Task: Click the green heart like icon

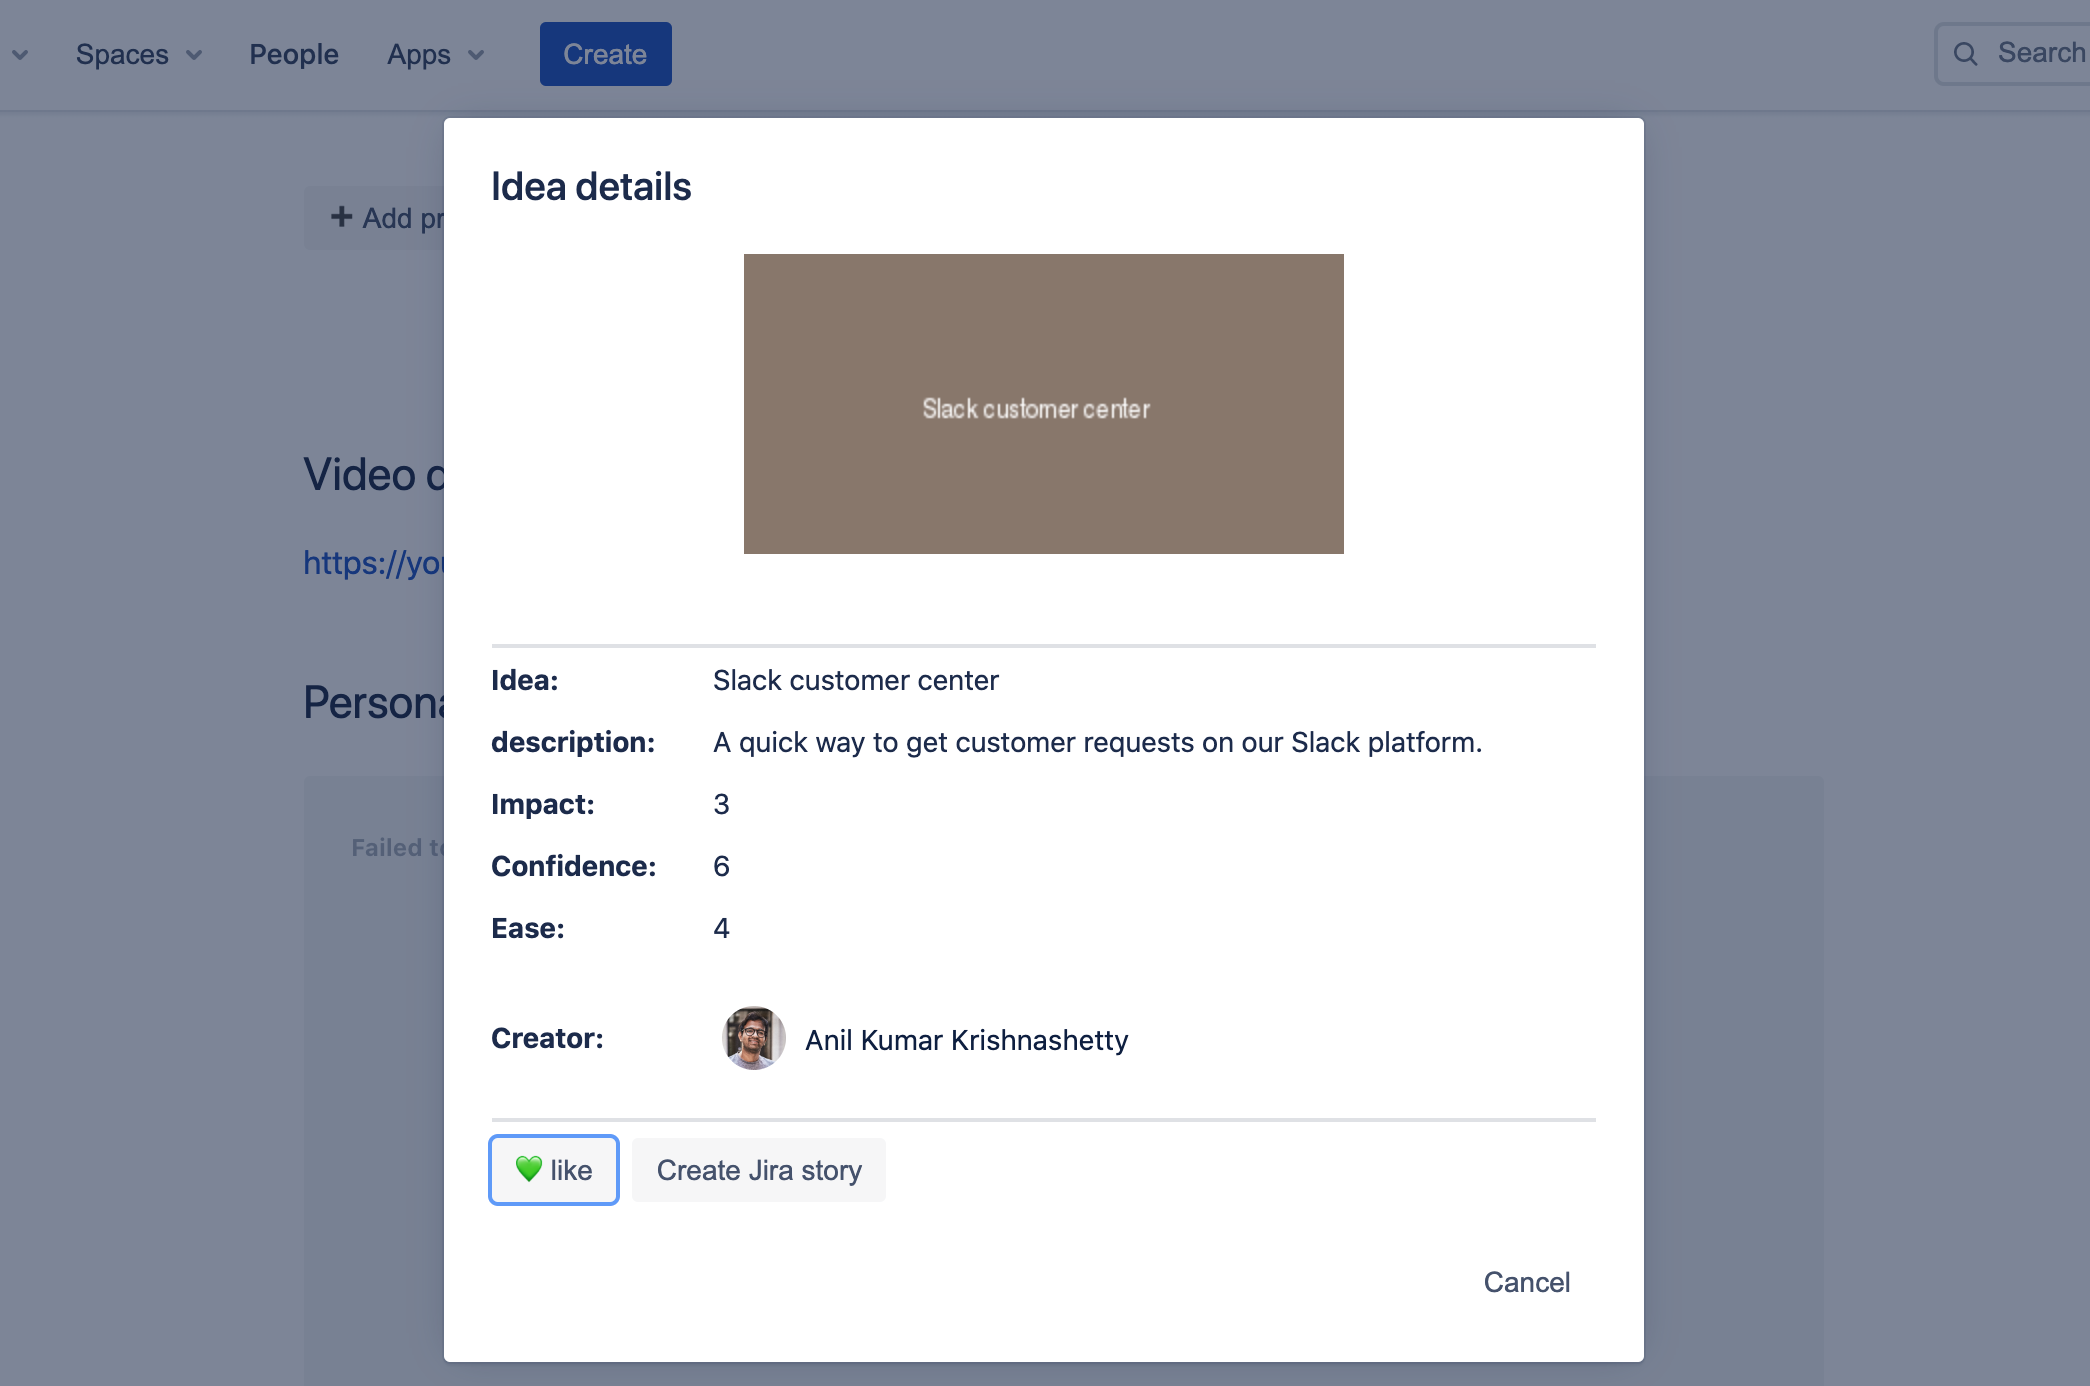Action: click(x=528, y=1168)
